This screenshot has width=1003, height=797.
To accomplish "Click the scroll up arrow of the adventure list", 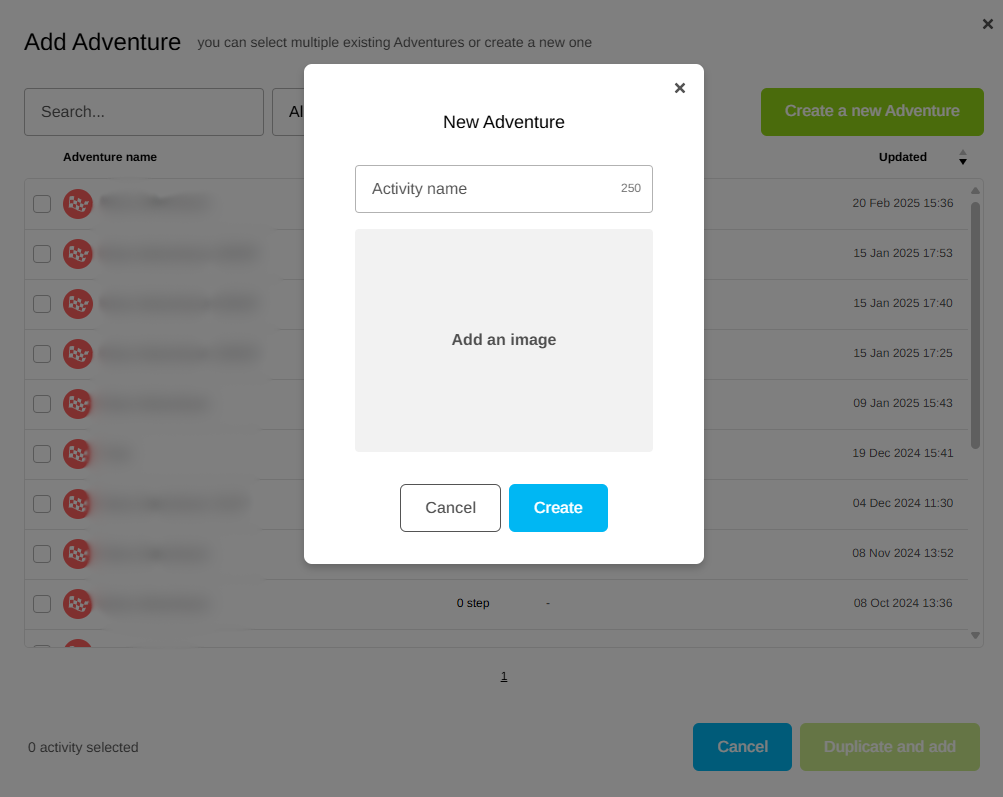I will [x=976, y=191].
